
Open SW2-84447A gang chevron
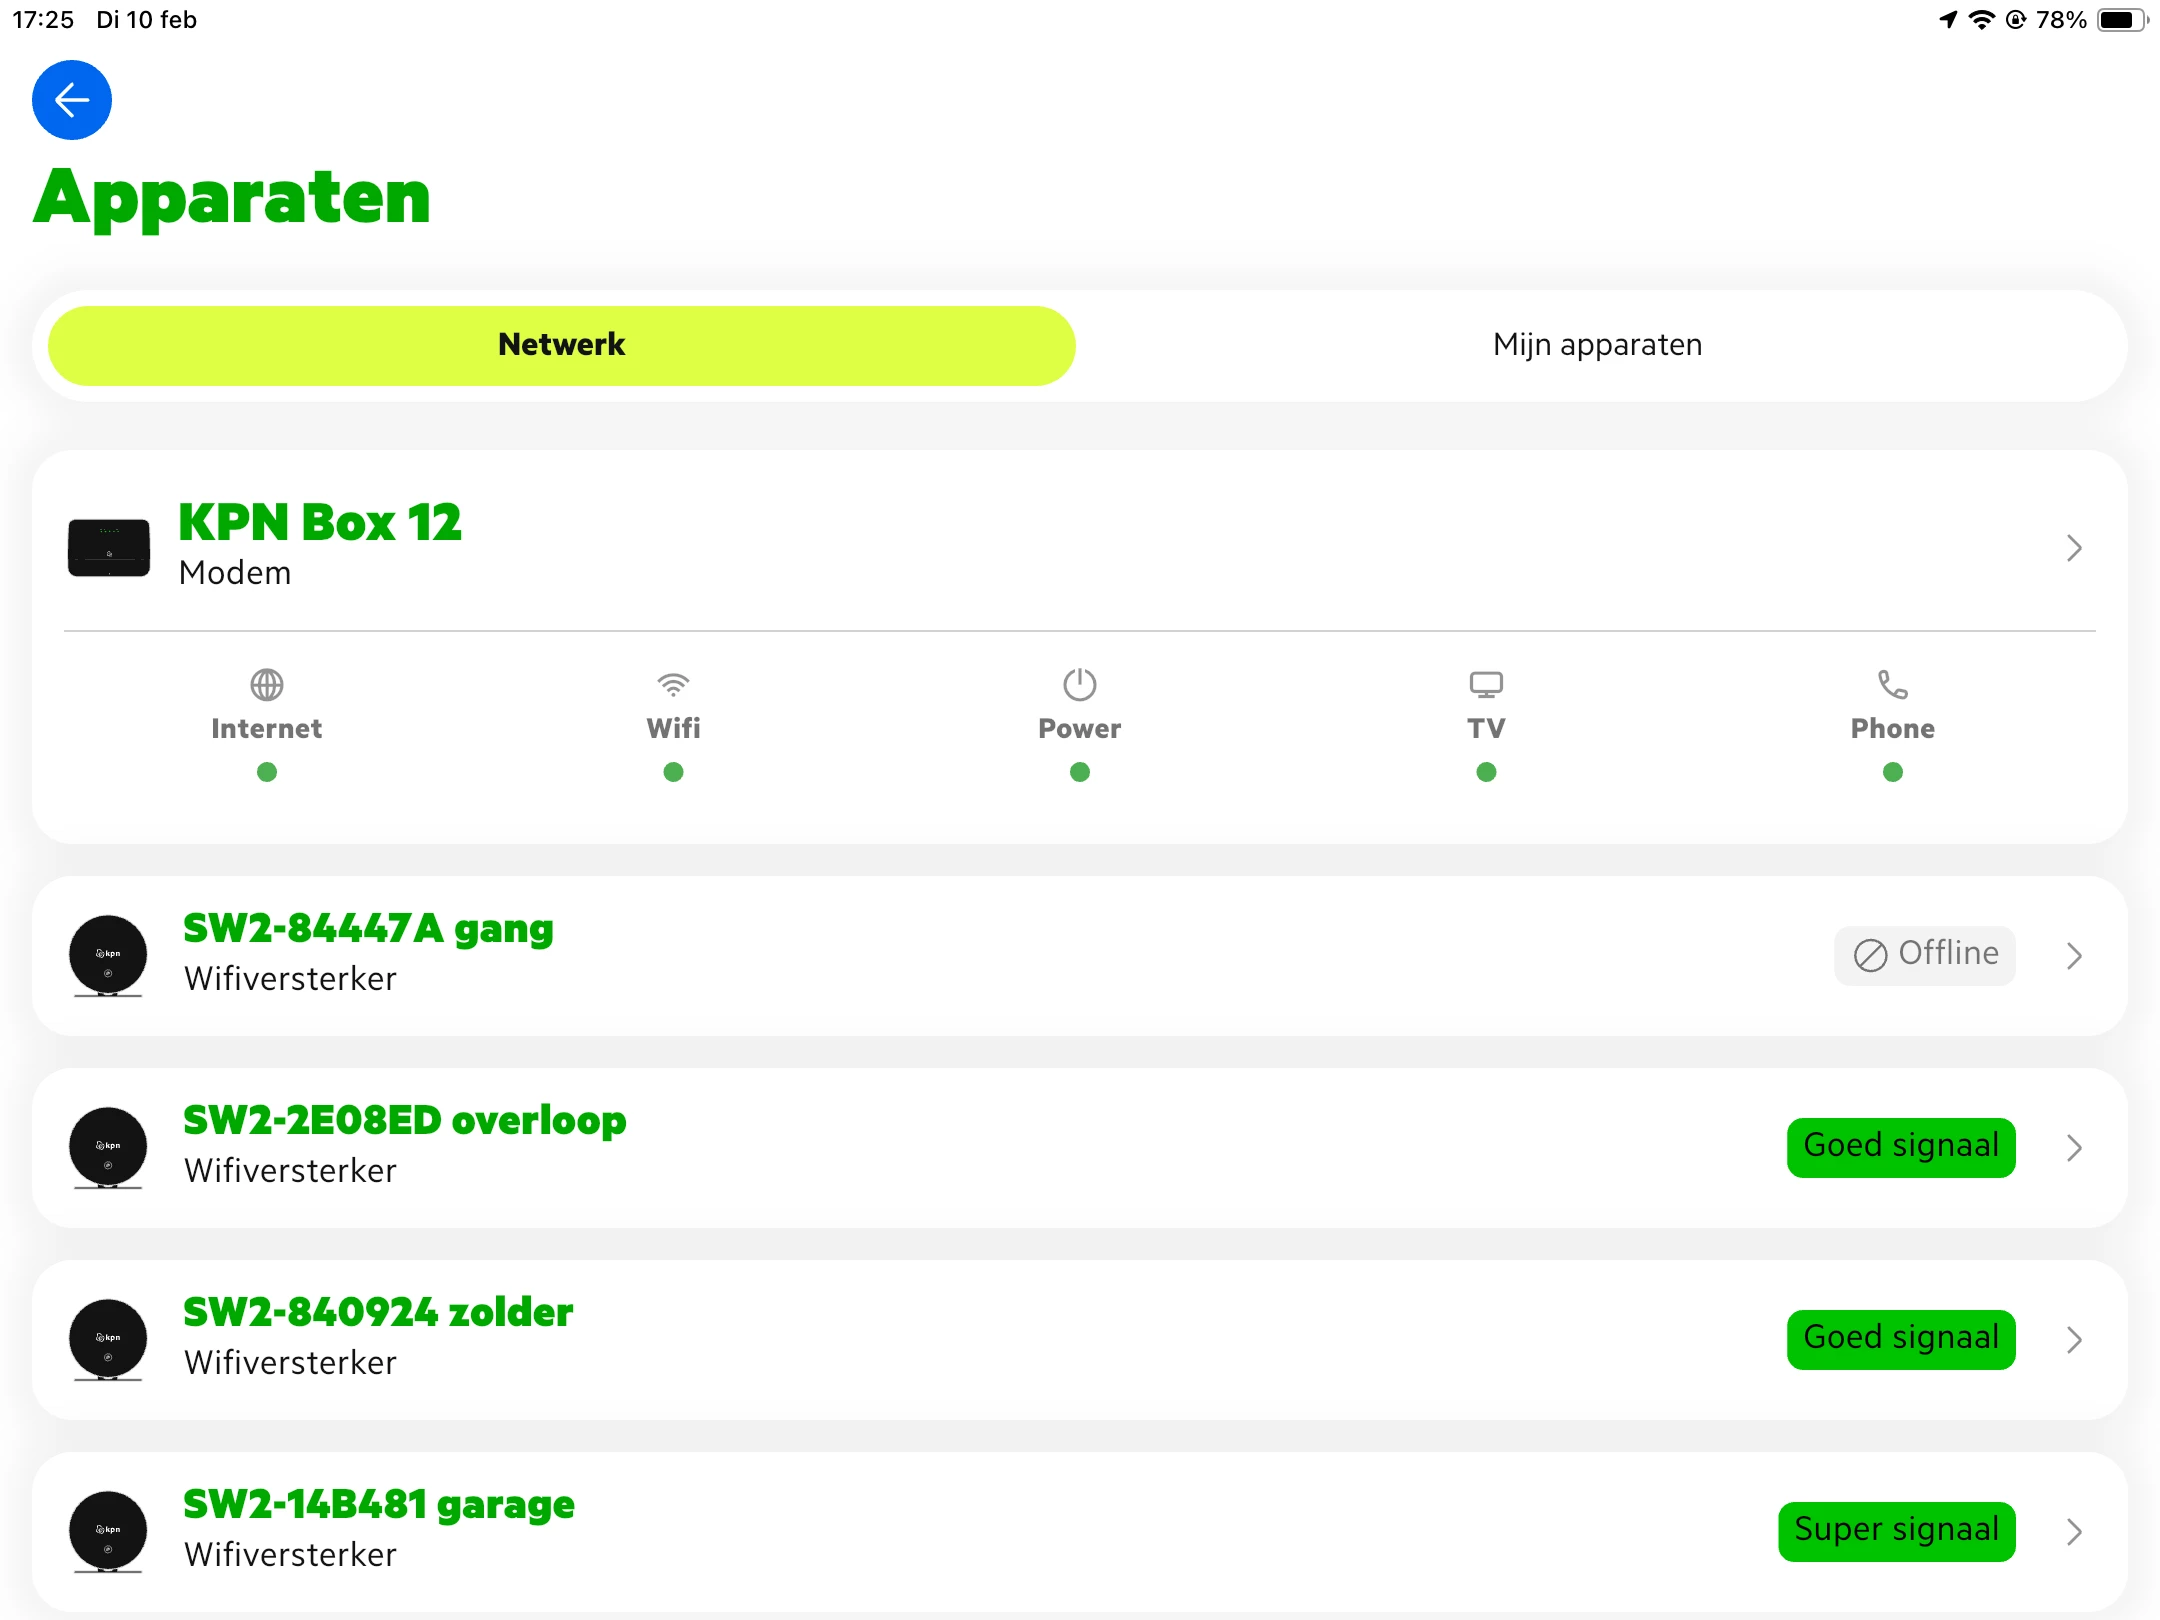pyautogui.click(x=2073, y=956)
